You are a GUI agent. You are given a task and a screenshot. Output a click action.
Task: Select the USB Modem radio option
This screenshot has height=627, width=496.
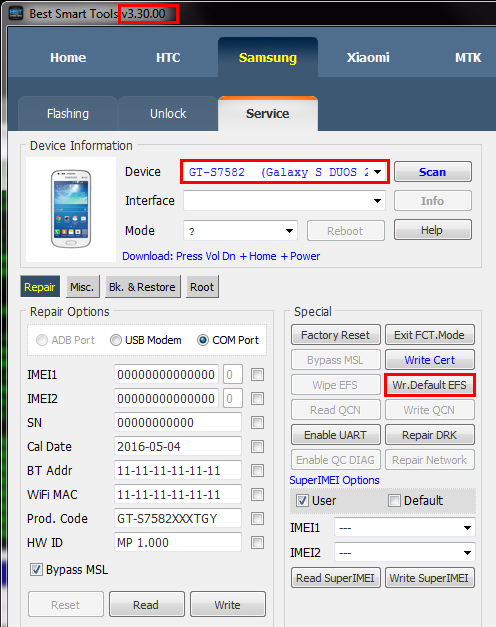click(x=116, y=340)
